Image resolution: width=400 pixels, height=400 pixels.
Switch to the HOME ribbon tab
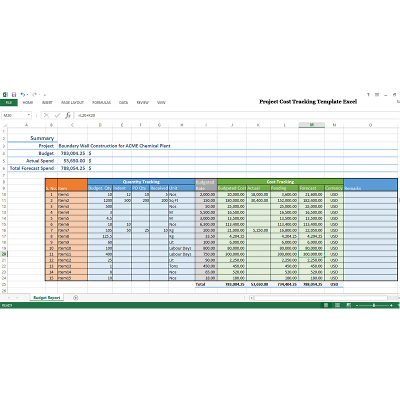[28, 103]
